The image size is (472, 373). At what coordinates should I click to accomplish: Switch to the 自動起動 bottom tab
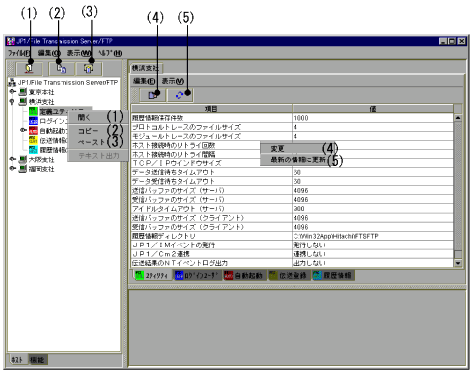pyautogui.click(x=244, y=275)
